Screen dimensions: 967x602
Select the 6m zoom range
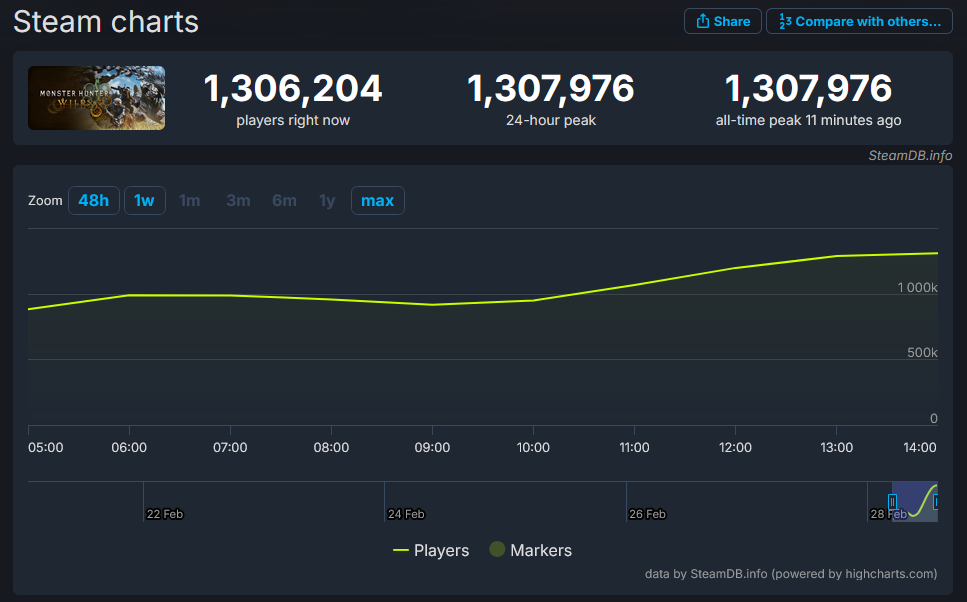[x=284, y=200]
